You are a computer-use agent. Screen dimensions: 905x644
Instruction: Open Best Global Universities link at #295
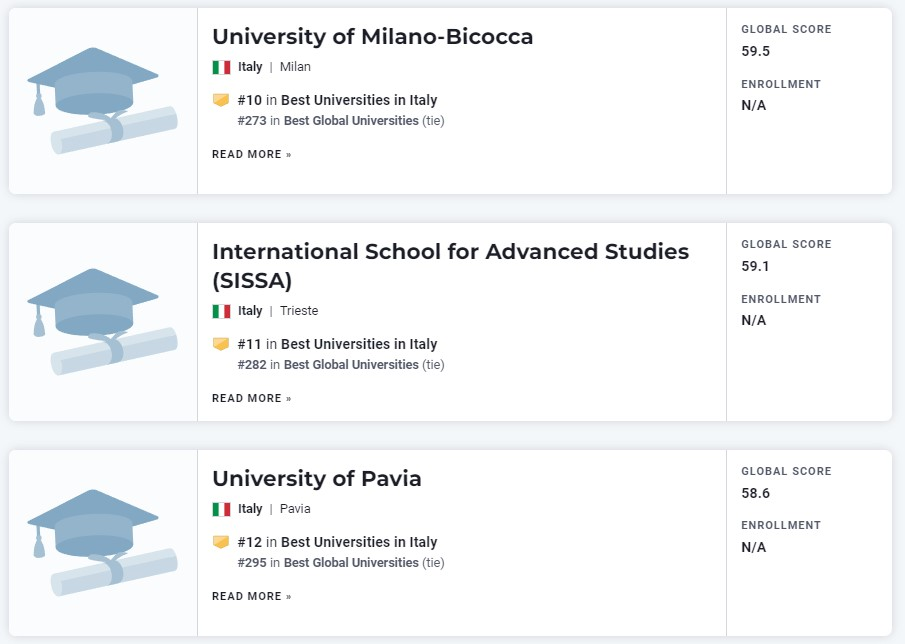351,563
